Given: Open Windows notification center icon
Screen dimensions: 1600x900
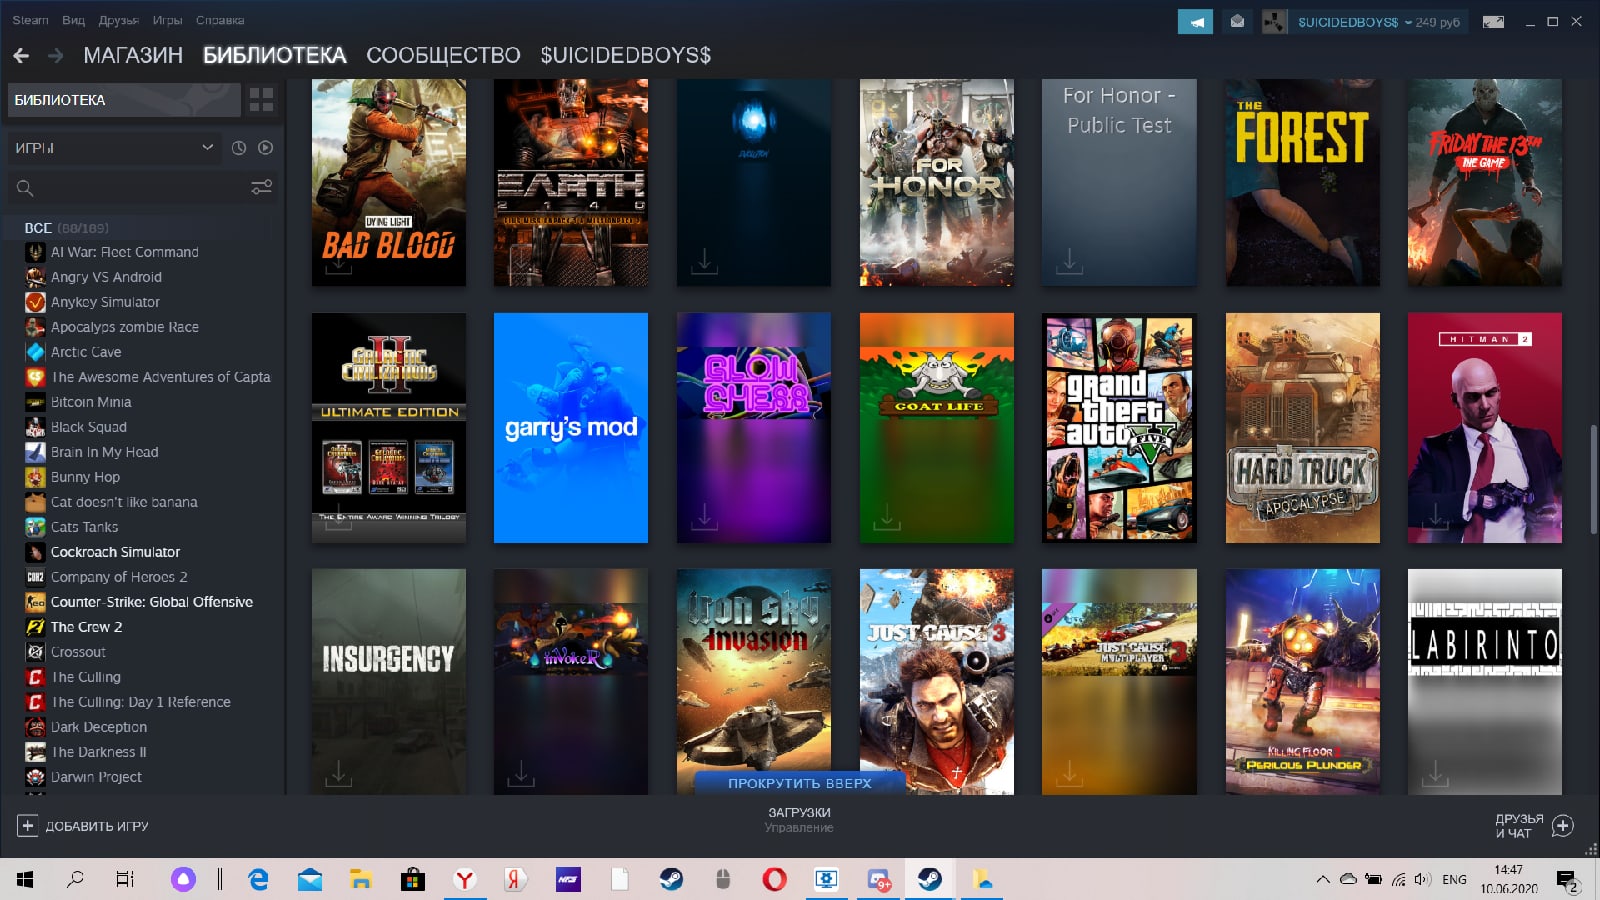Looking at the screenshot, I should (1567, 880).
